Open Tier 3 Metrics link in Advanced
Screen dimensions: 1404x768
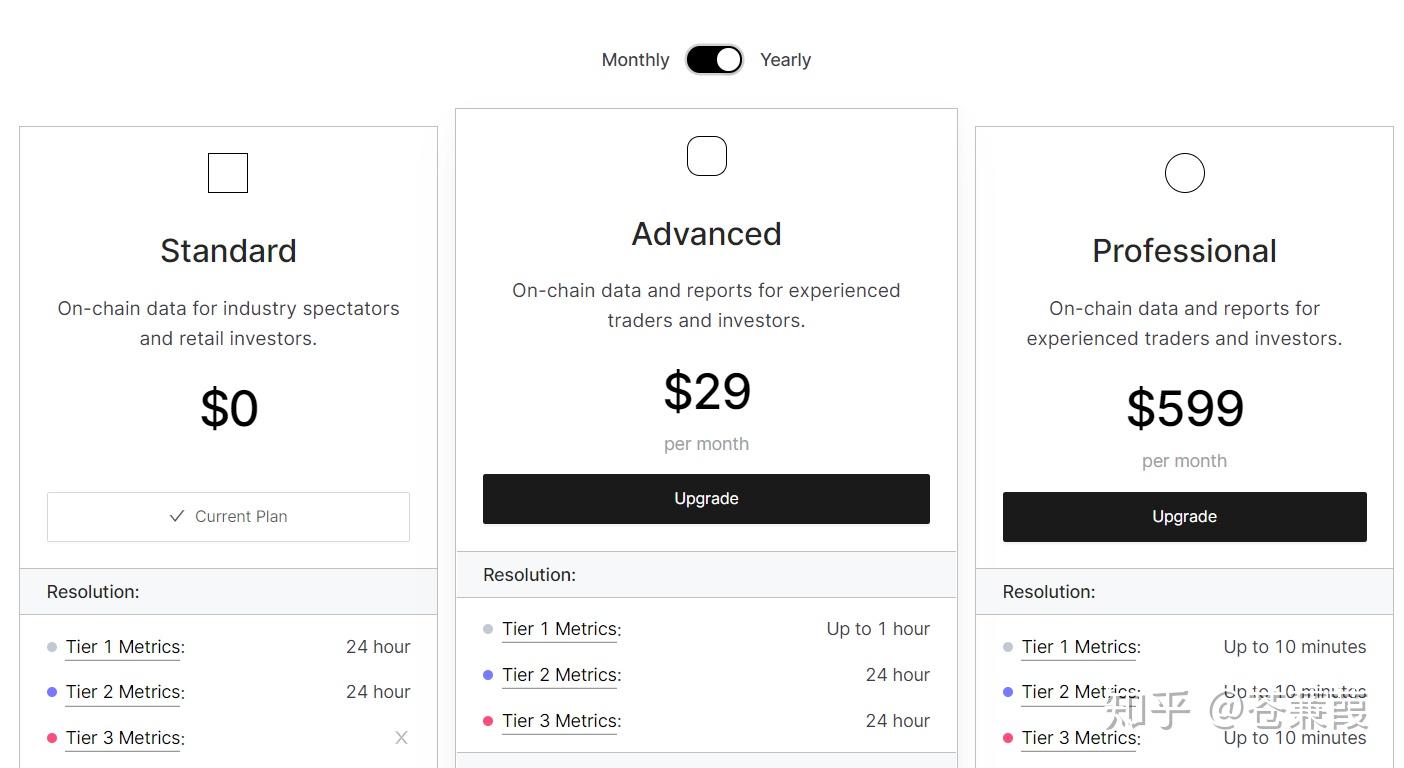pyautogui.click(x=561, y=721)
